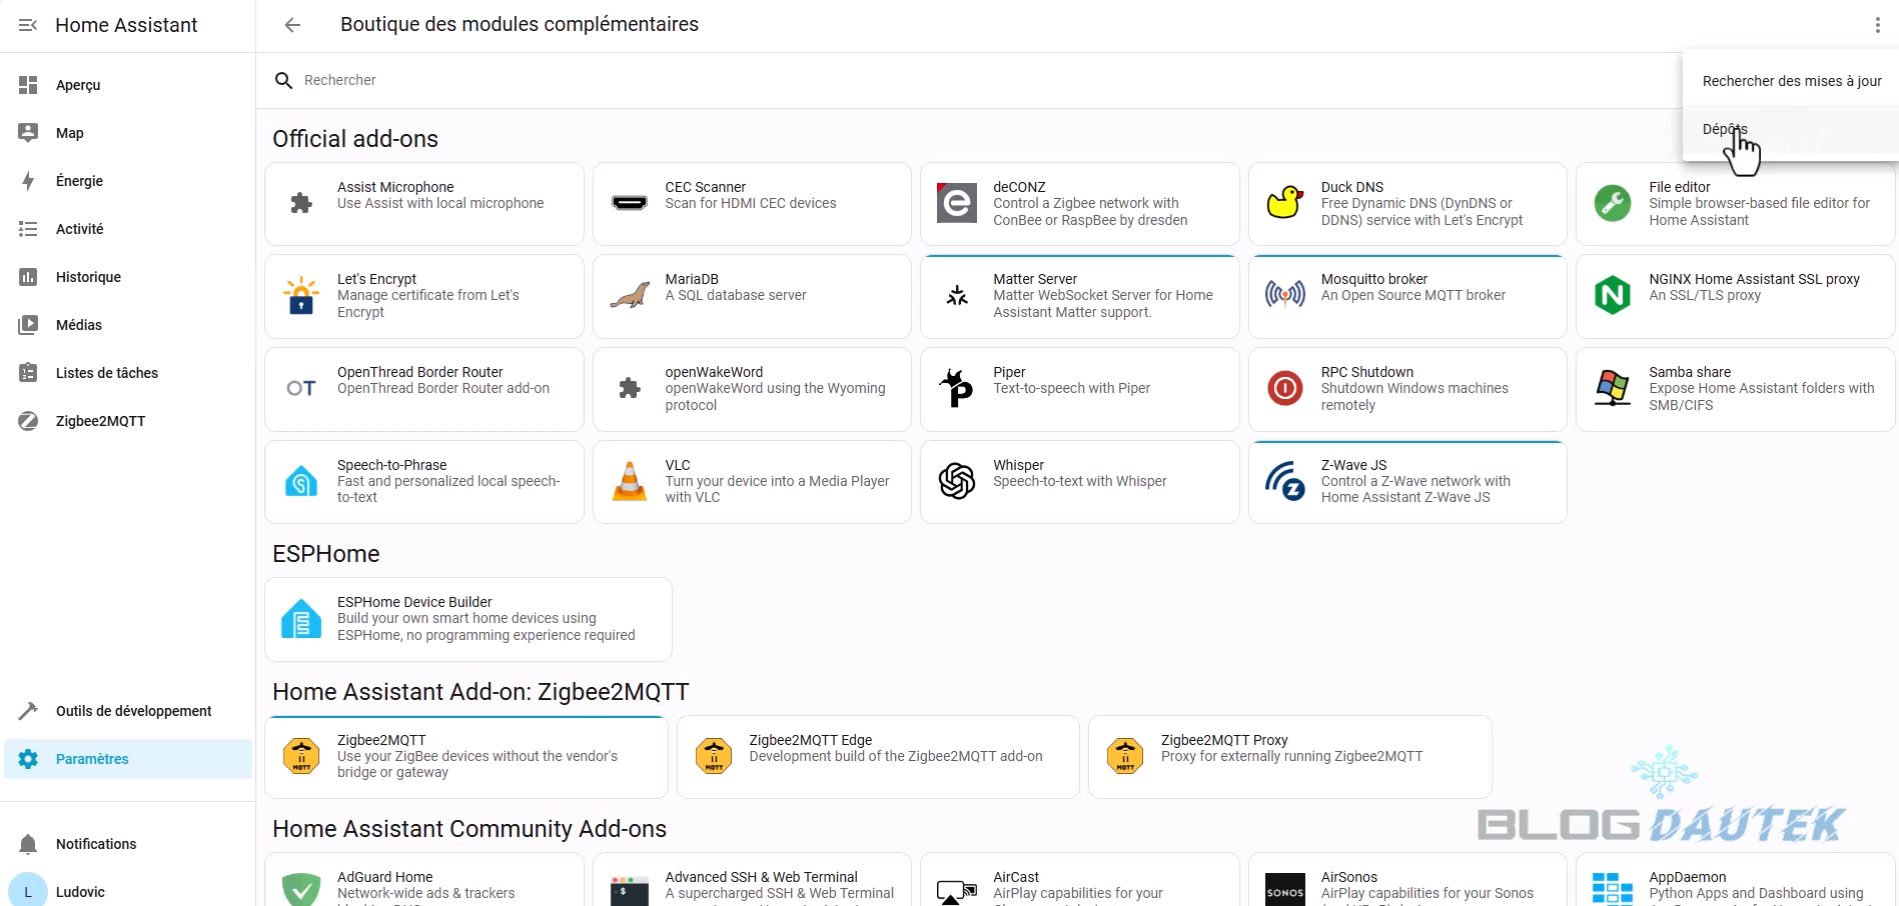Open ESPHome Device Builder card
This screenshot has height=906, width=1899.
click(x=468, y=618)
